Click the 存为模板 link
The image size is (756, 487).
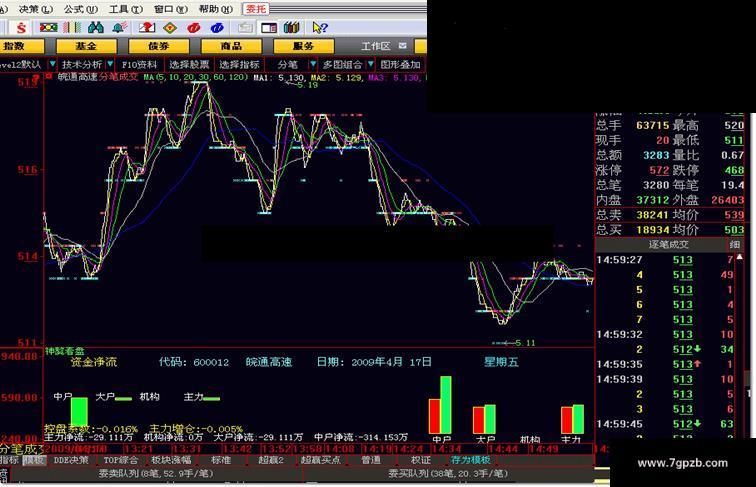[471, 460]
